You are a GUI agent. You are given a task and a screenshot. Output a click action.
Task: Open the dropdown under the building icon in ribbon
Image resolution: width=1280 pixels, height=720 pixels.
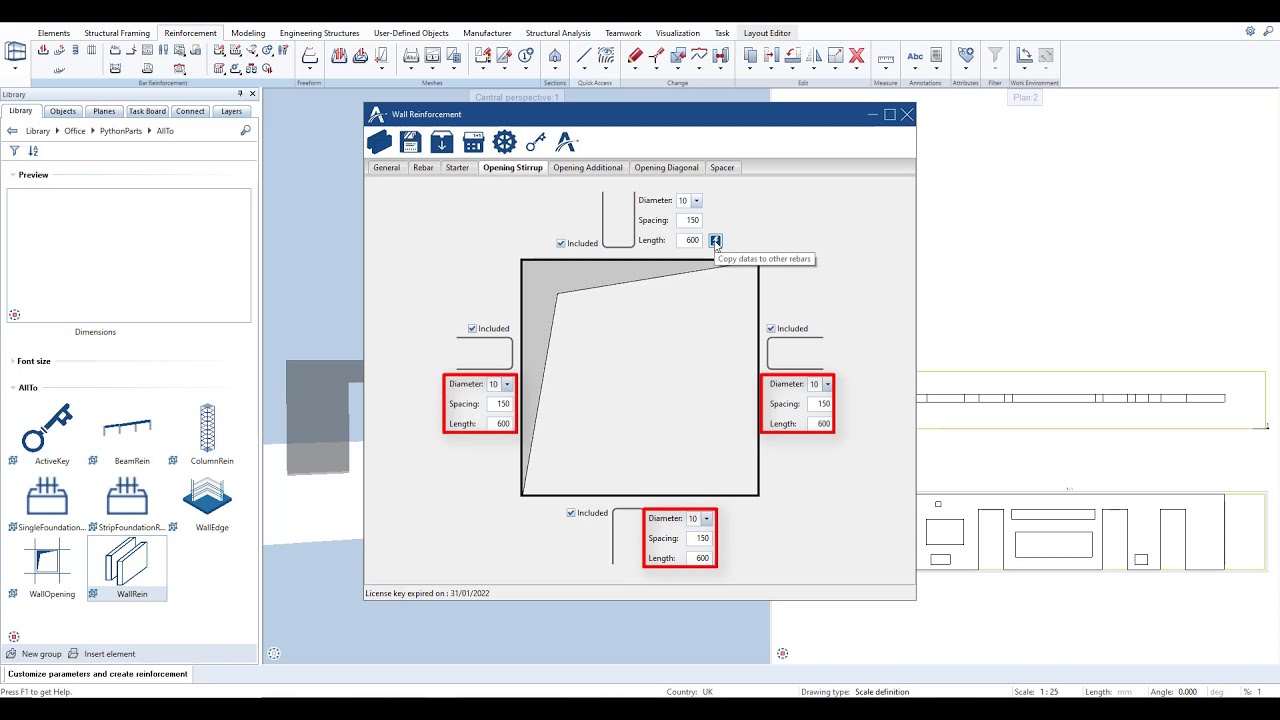[x=16, y=69]
